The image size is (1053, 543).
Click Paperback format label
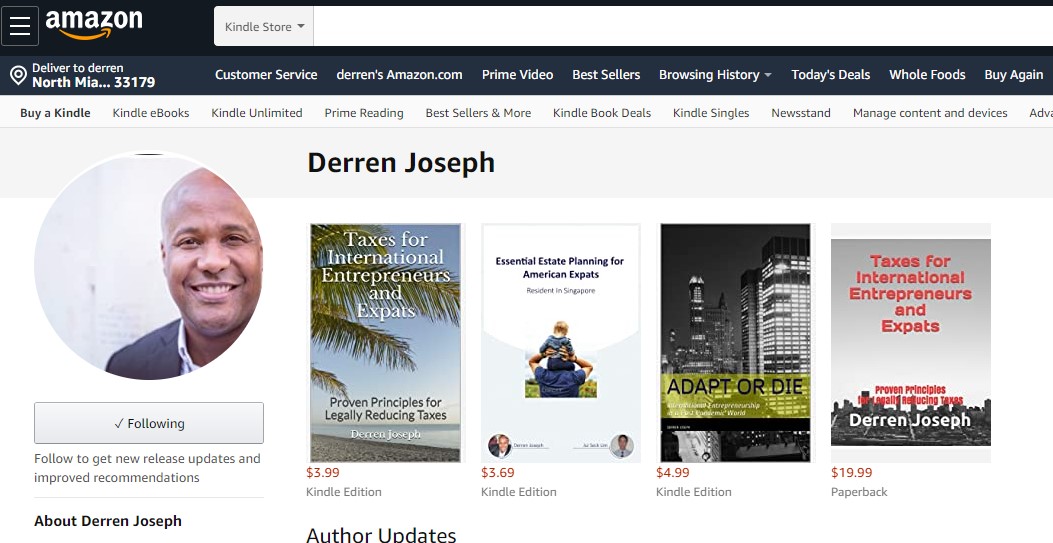859,492
